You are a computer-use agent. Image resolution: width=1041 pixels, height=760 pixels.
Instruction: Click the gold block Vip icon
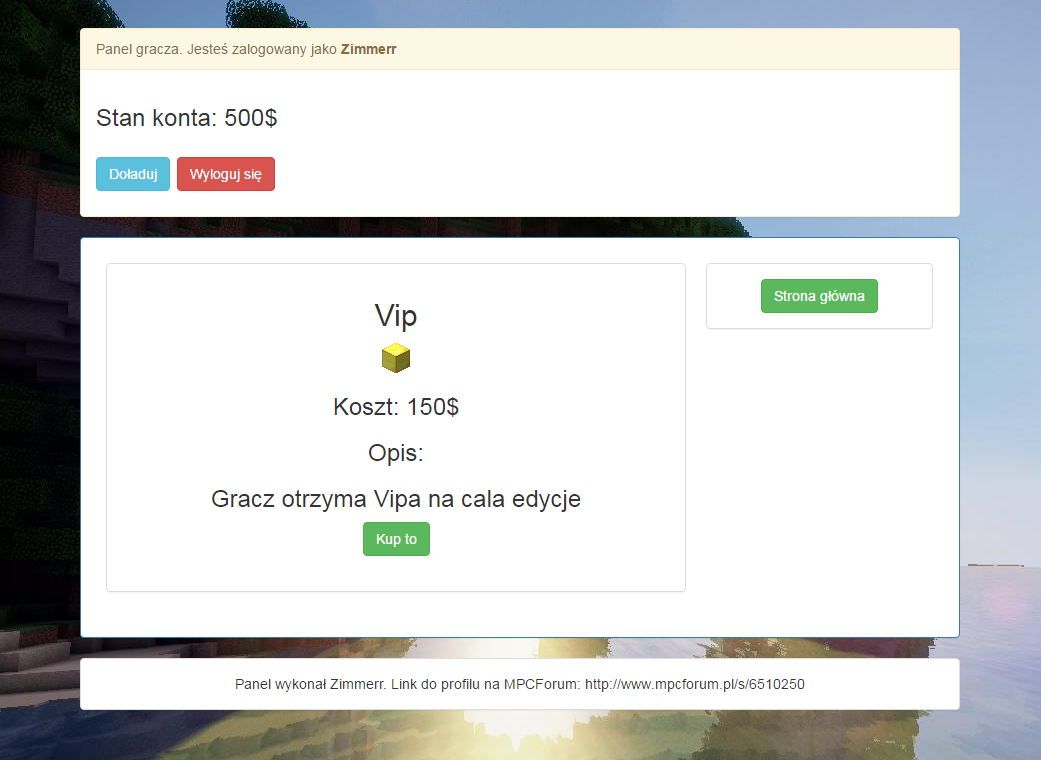tap(396, 358)
